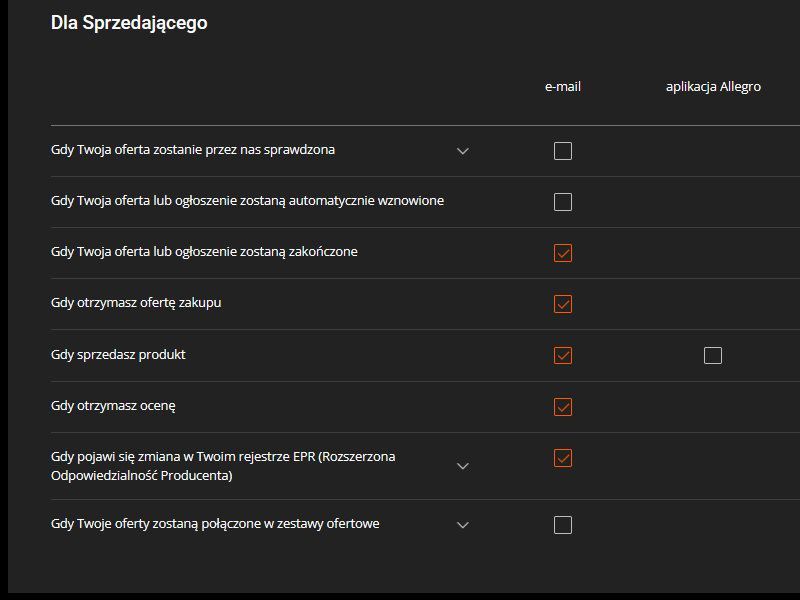The height and width of the screenshot is (600, 800).
Task: Check e-mail box for 'automatycznie wznowione' row
Action: 563,202
